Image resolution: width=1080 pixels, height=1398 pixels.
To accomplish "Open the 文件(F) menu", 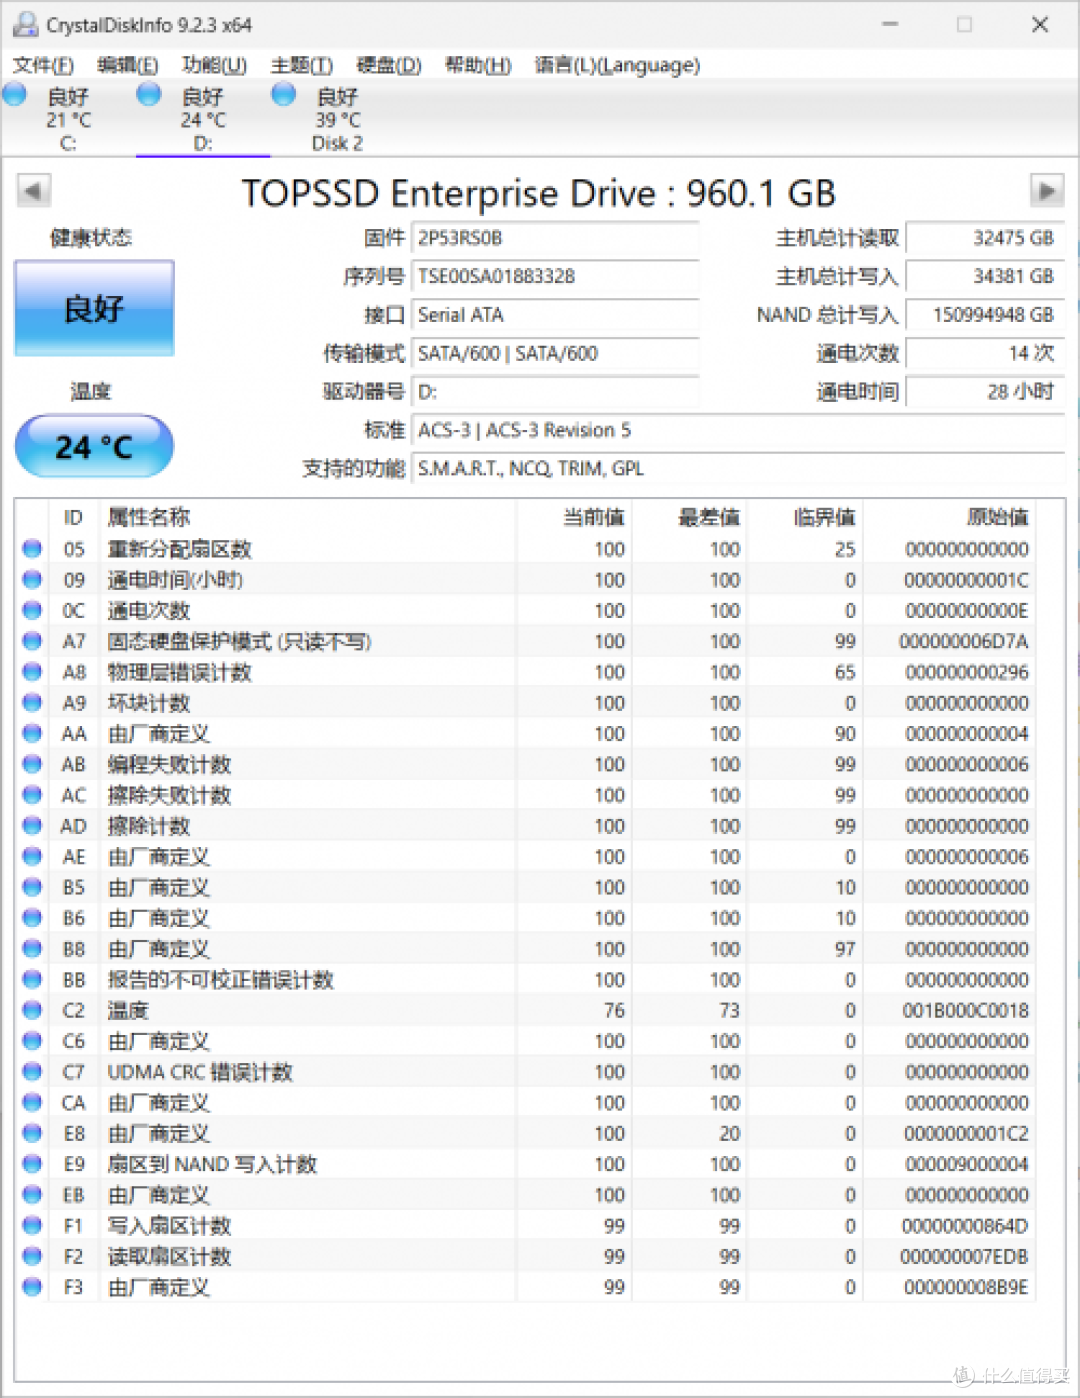I will (x=42, y=65).
